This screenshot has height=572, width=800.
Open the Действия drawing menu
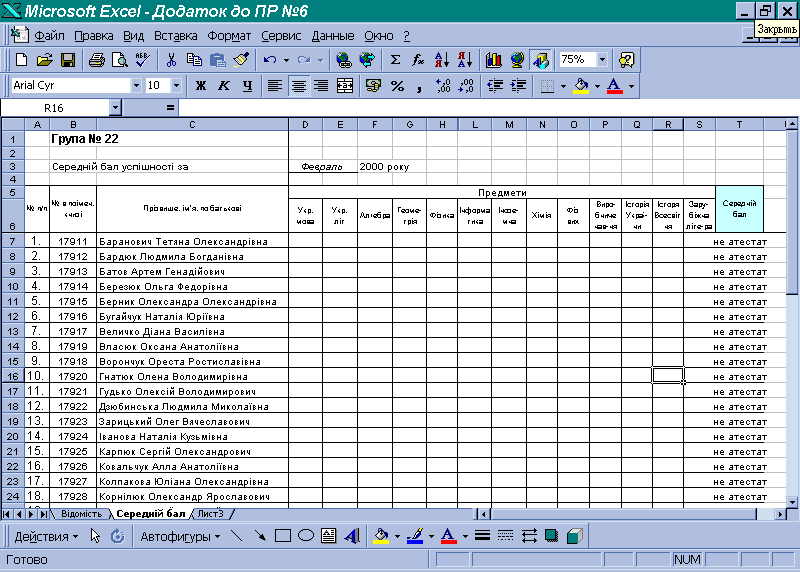click(x=46, y=536)
